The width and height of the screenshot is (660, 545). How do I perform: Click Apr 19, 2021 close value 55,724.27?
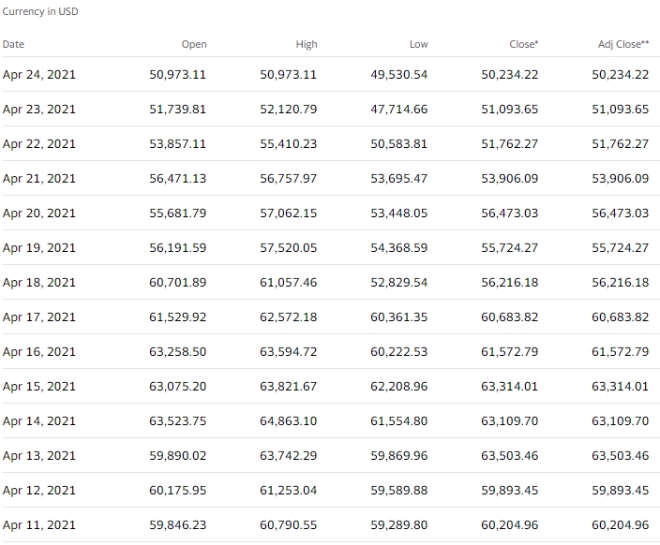point(510,248)
